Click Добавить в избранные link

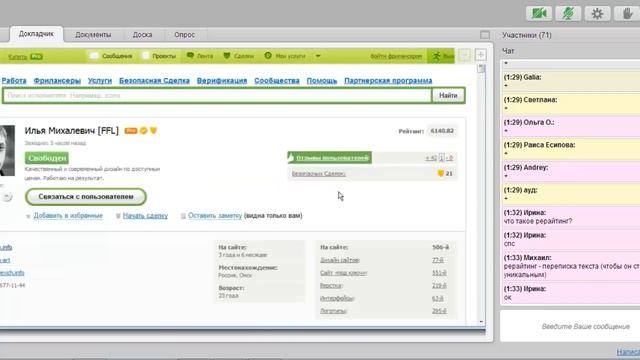pyautogui.click(x=68, y=216)
